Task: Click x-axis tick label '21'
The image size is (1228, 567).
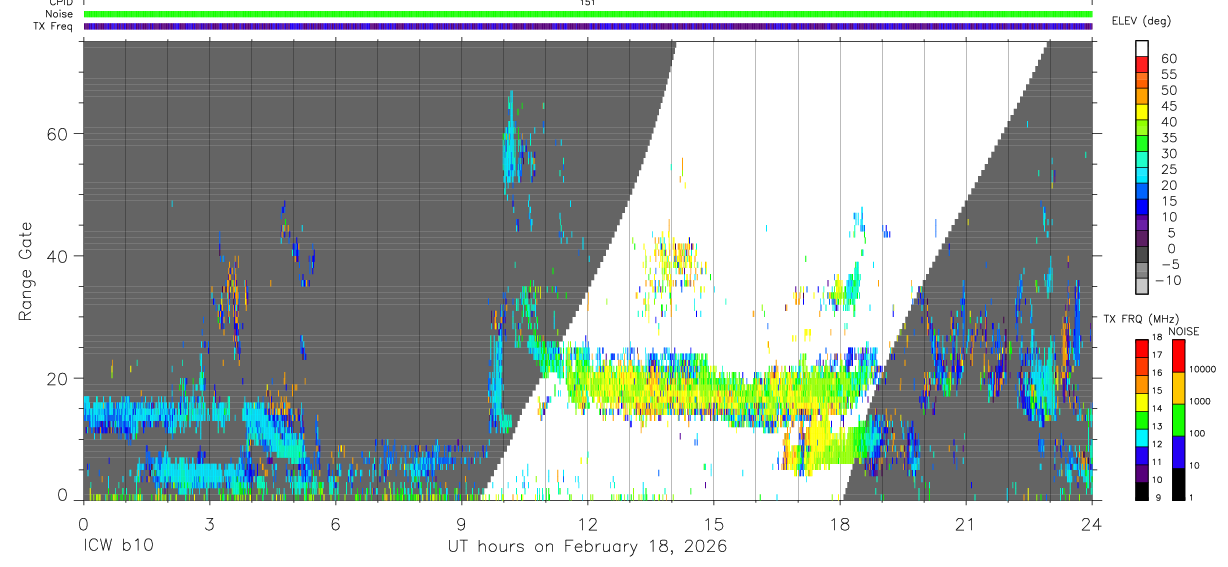Action: [965, 523]
